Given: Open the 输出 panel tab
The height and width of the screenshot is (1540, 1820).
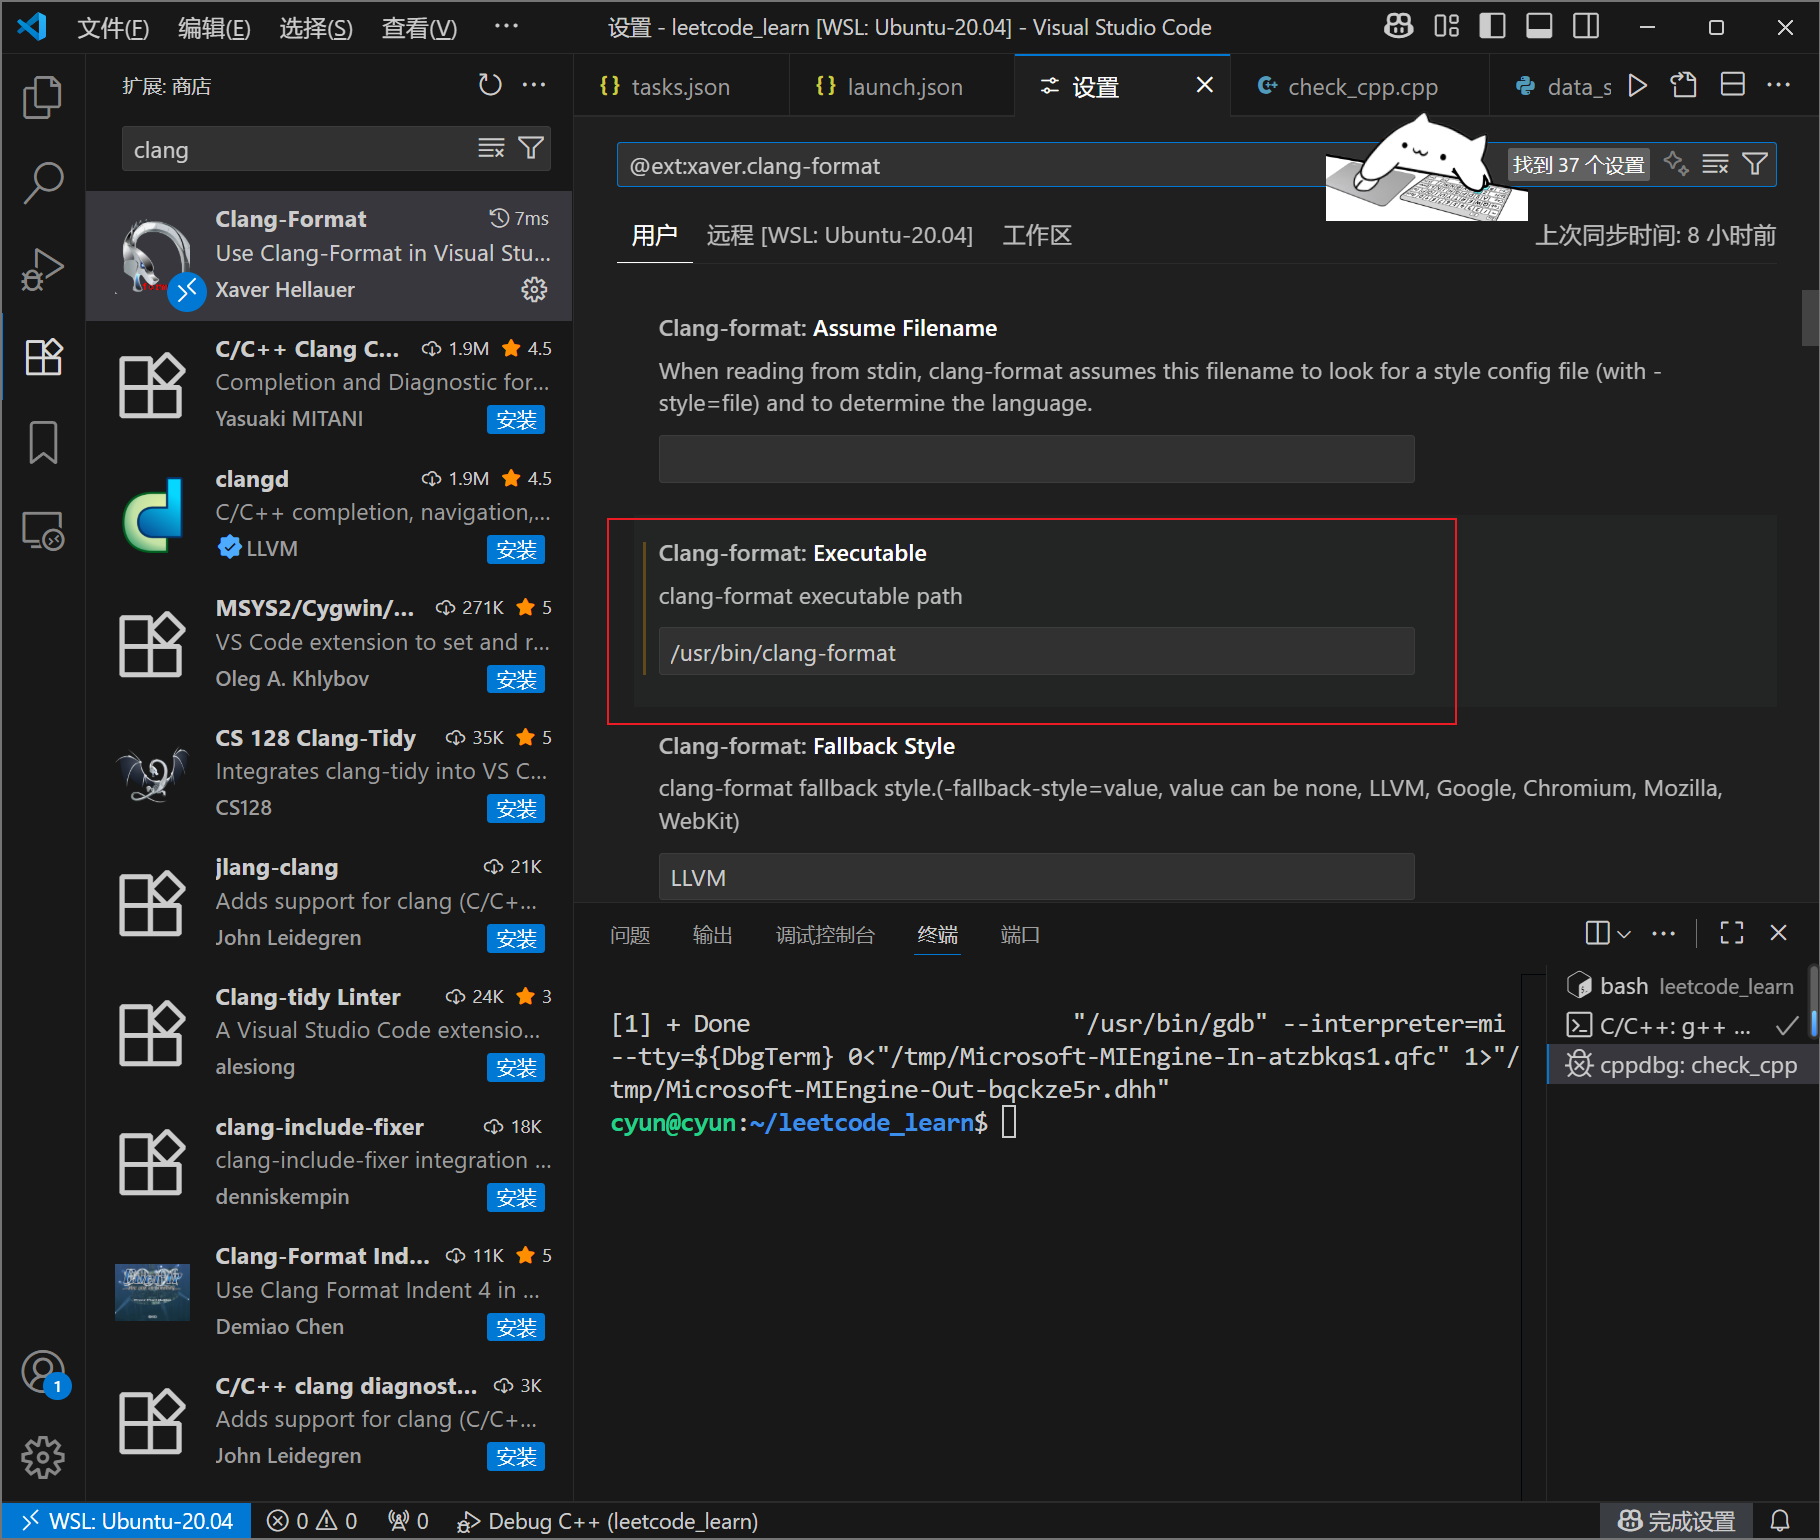Looking at the screenshot, I should click(713, 935).
